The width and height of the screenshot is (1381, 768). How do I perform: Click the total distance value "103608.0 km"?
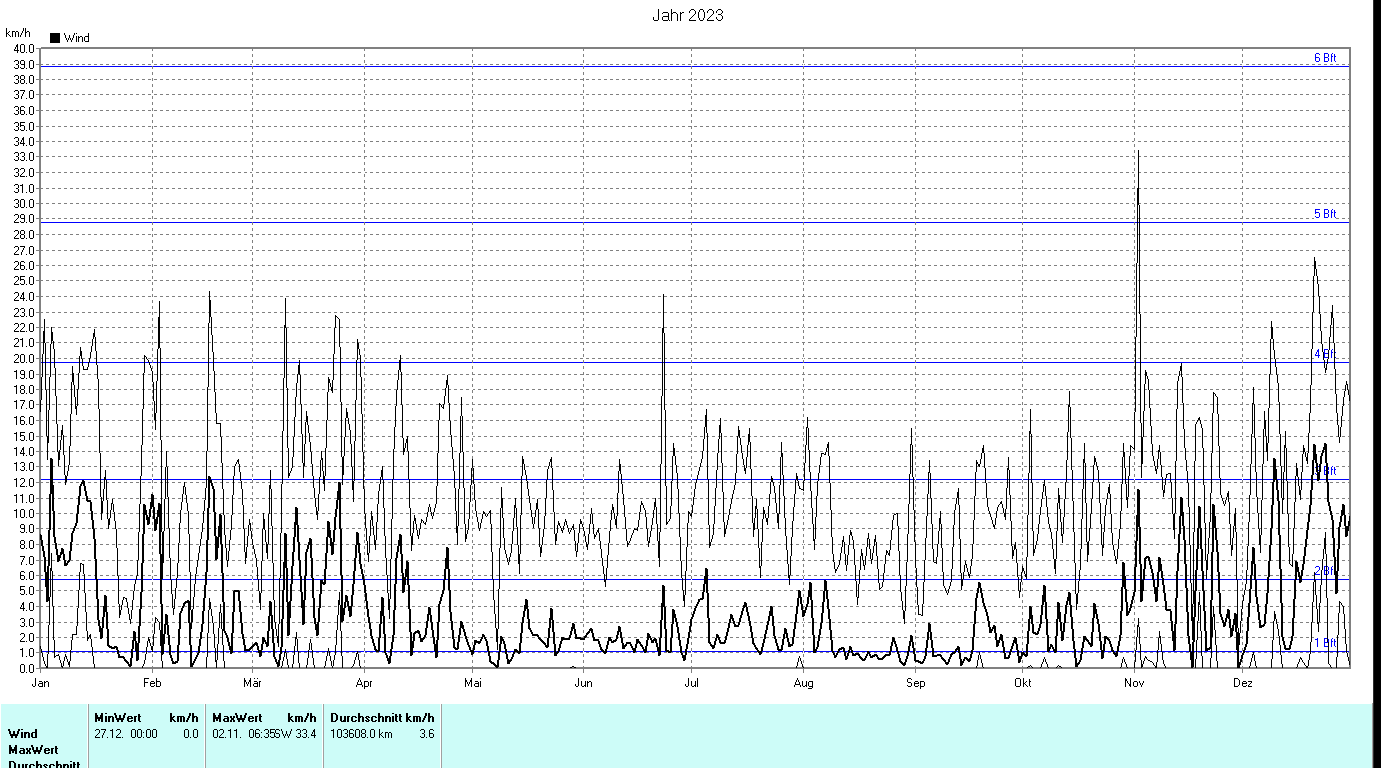click(361, 734)
